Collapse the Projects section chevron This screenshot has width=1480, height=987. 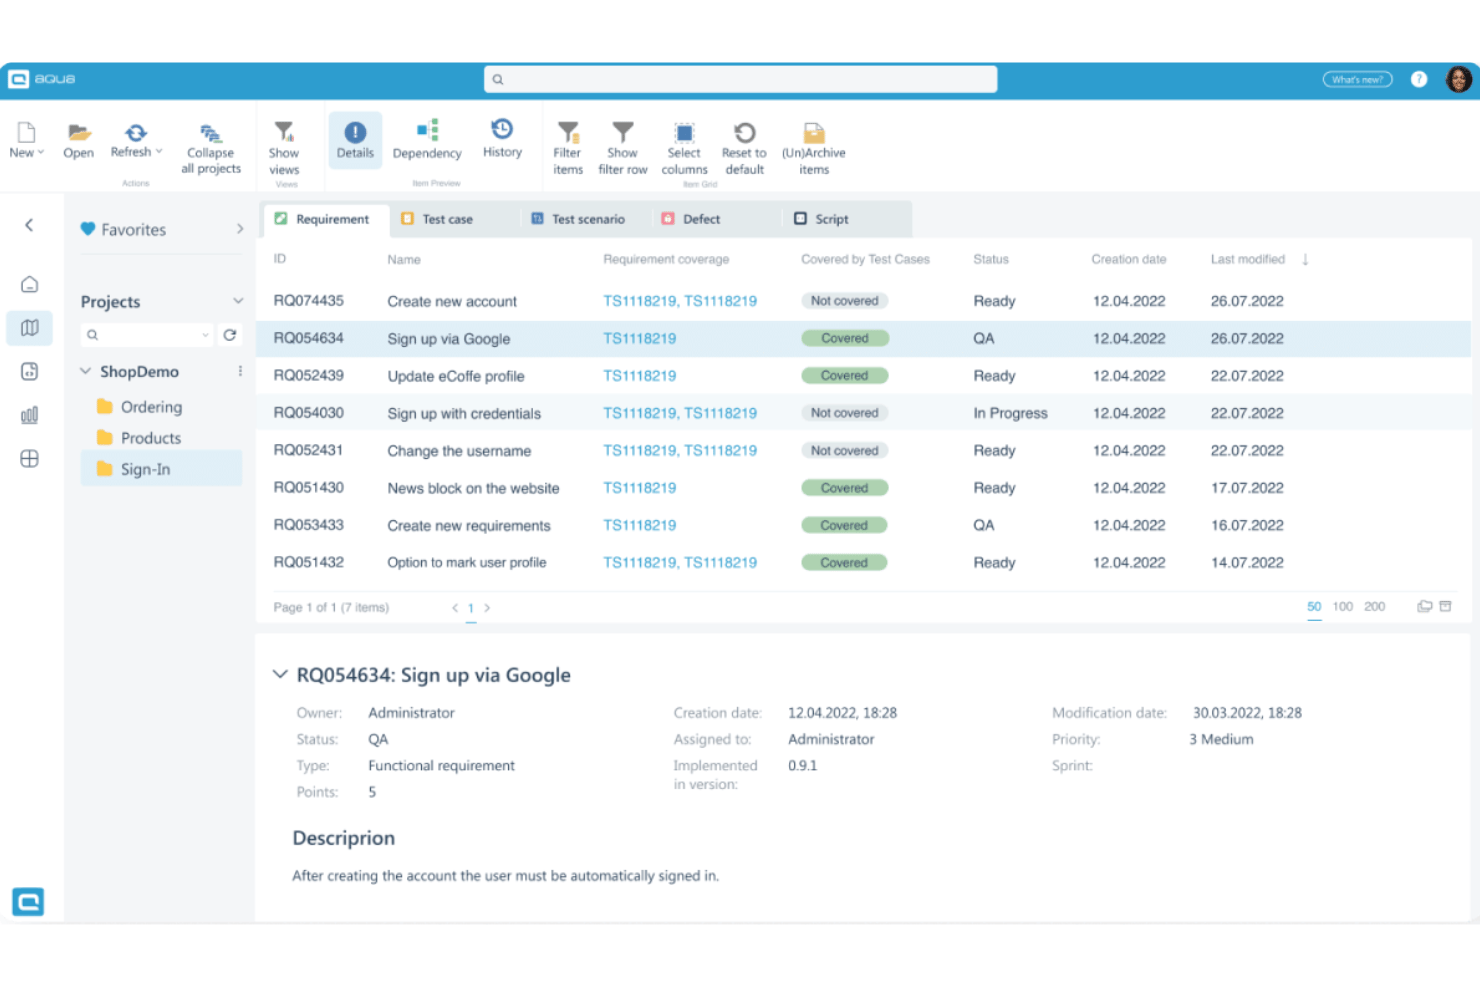[x=238, y=301]
